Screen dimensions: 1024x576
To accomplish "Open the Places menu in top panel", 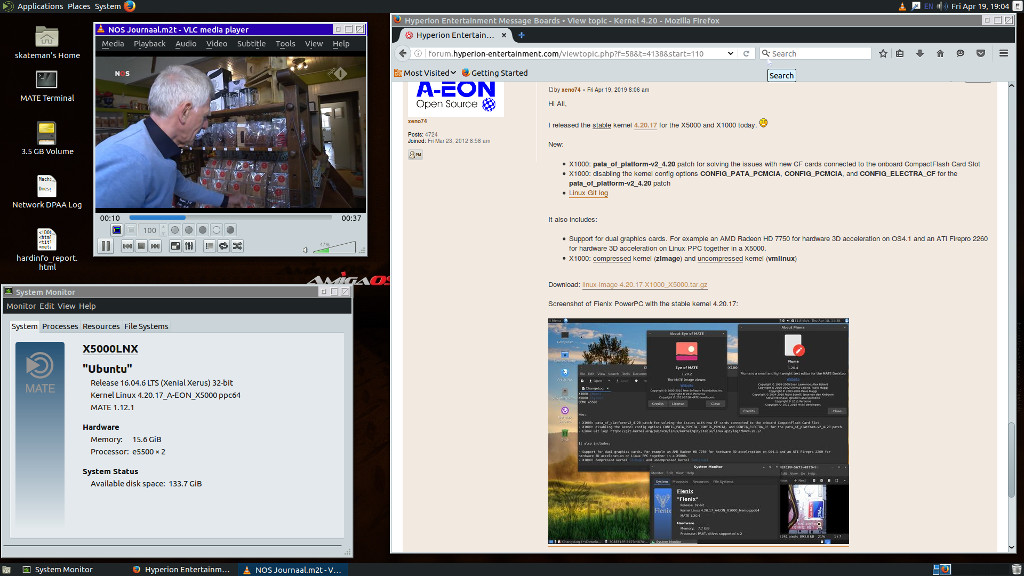I will (79, 6).
